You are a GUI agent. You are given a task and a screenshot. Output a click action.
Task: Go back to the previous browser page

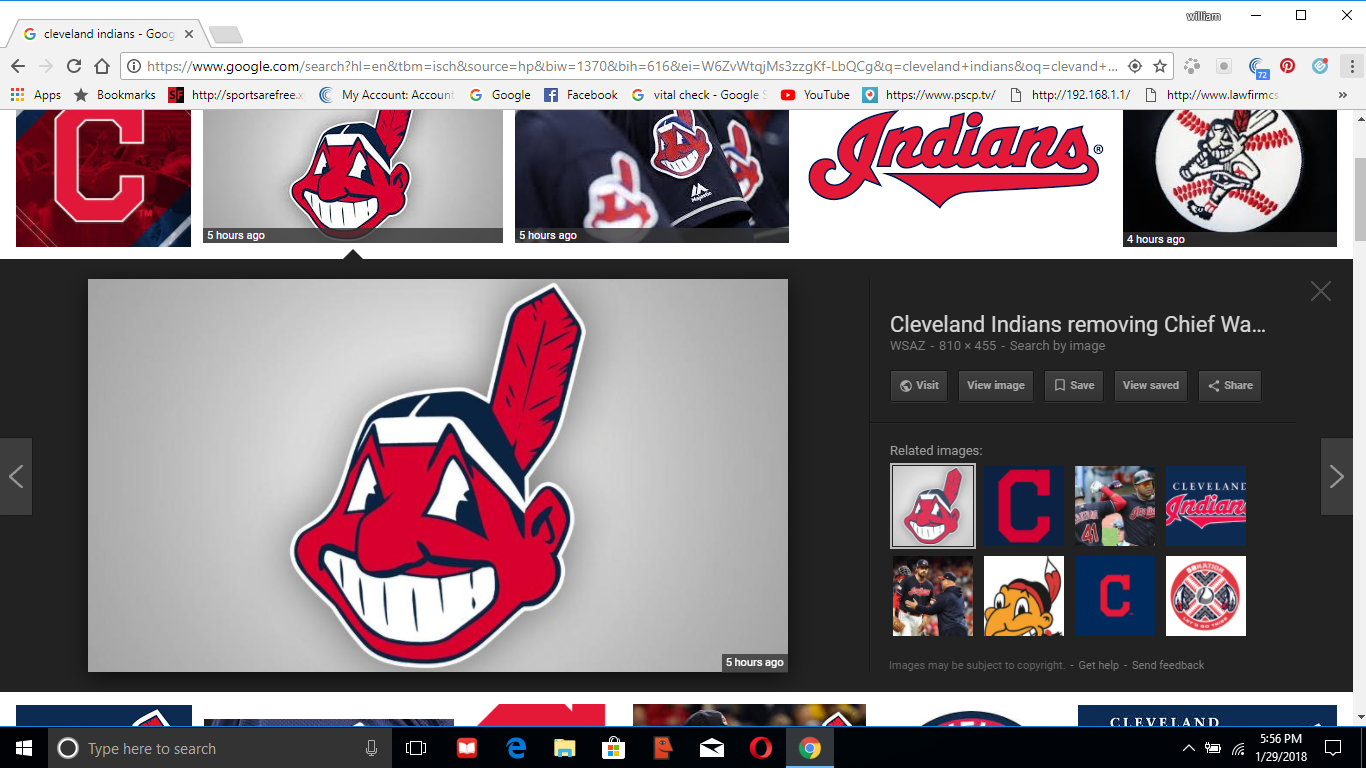[18, 66]
